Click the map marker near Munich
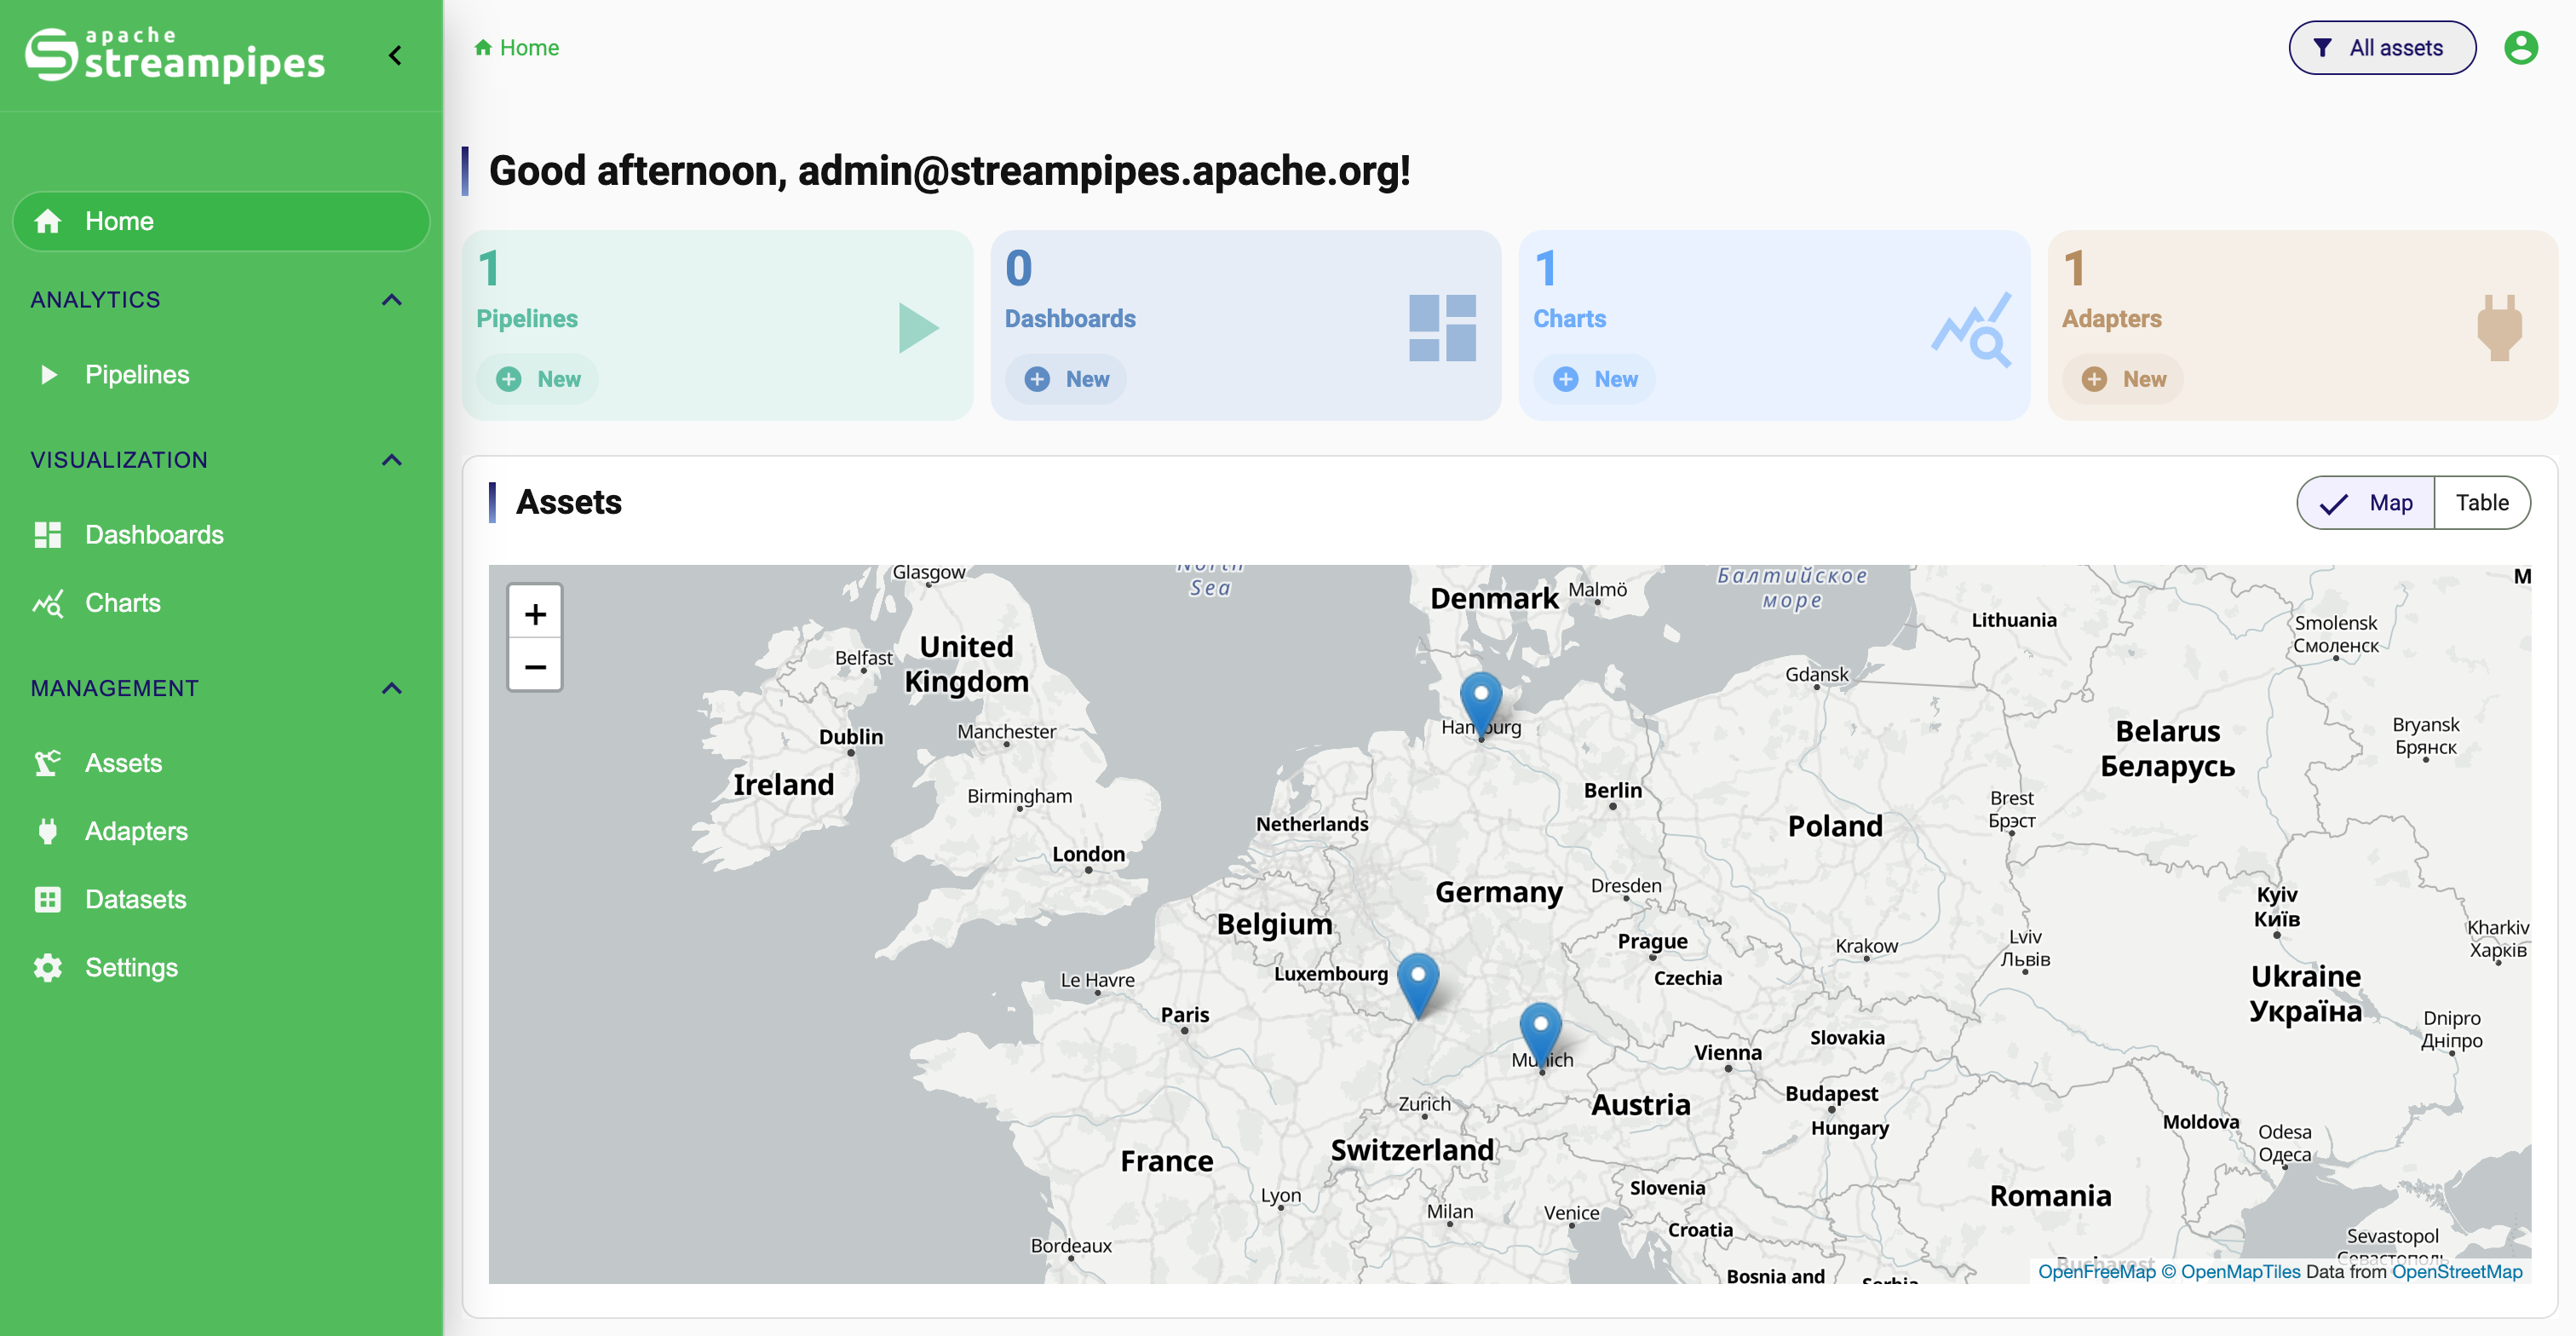The image size is (2576, 1336). pyautogui.click(x=1540, y=1035)
